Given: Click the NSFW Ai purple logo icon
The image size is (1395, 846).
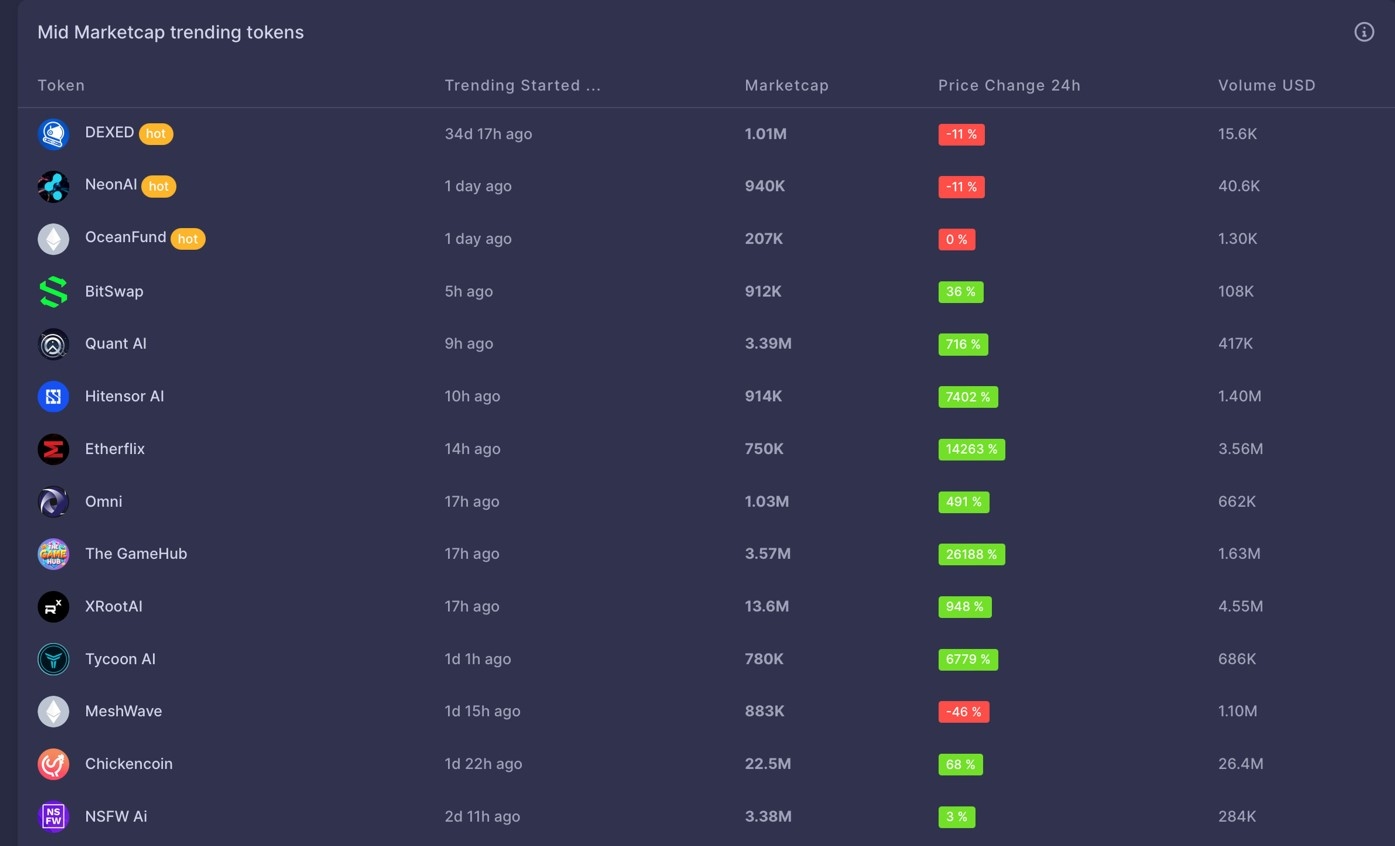Looking at the screenshot, I should click(53, 816).
